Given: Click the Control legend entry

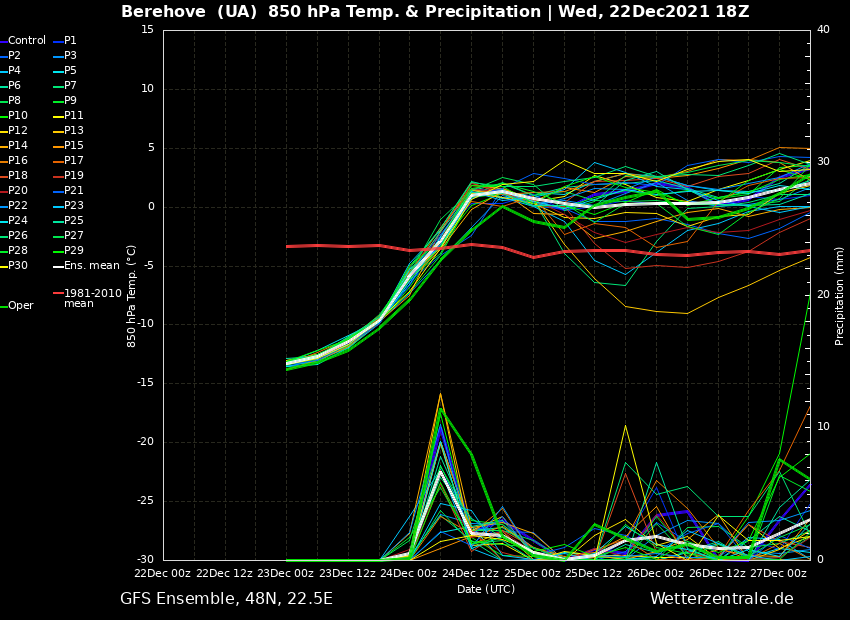Looking at the screenshot, I should (27, 41).
